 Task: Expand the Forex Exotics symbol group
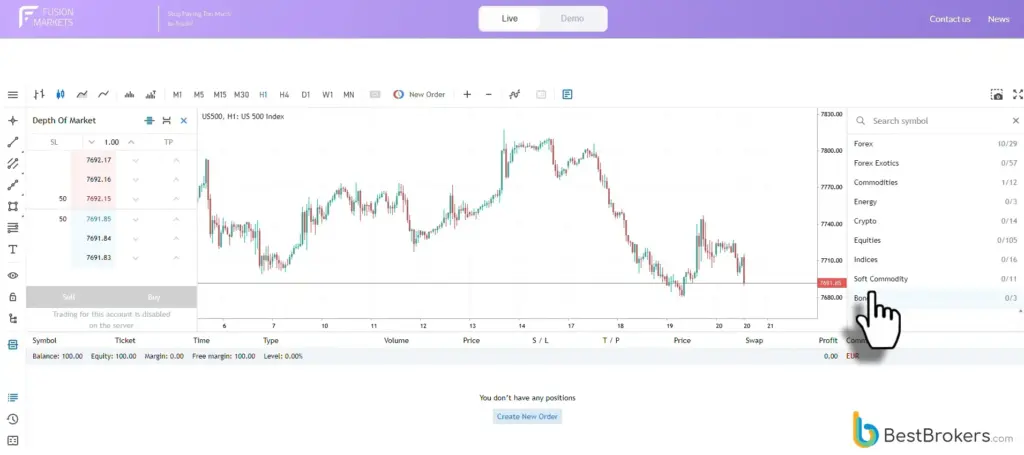(x=935, y=163)
